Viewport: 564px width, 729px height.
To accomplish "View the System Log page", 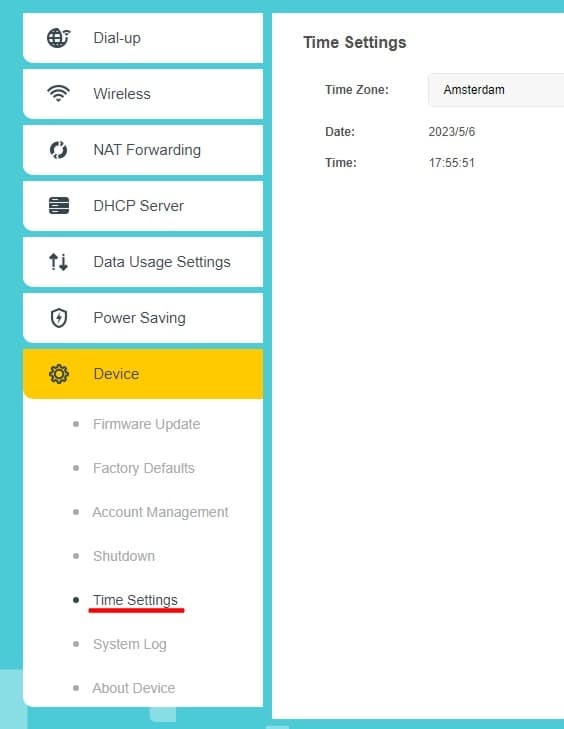I will click(130, 644).
